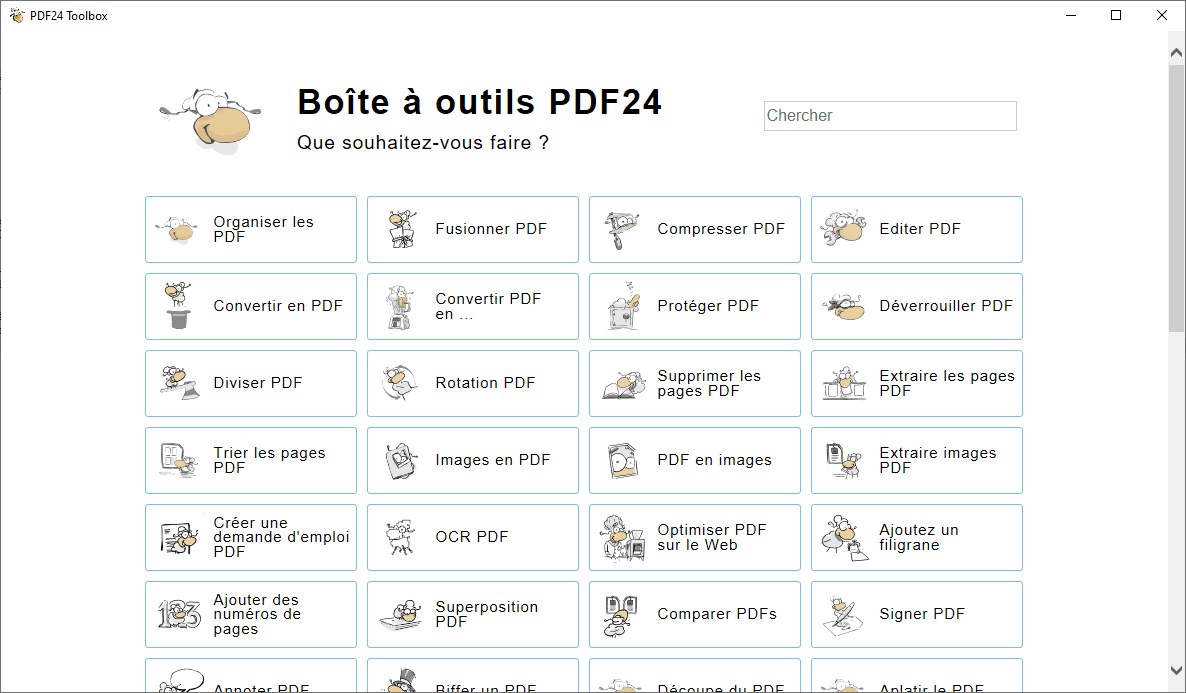Open the Organiser les PDF tool
Viewport: 1186px width, 693px height.
click(x=250, y=229)
